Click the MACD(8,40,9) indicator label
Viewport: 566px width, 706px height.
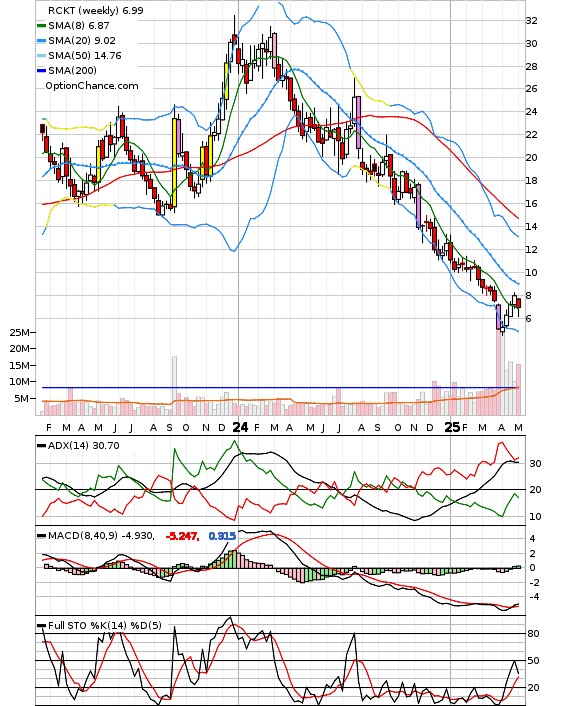coord(101,536)
